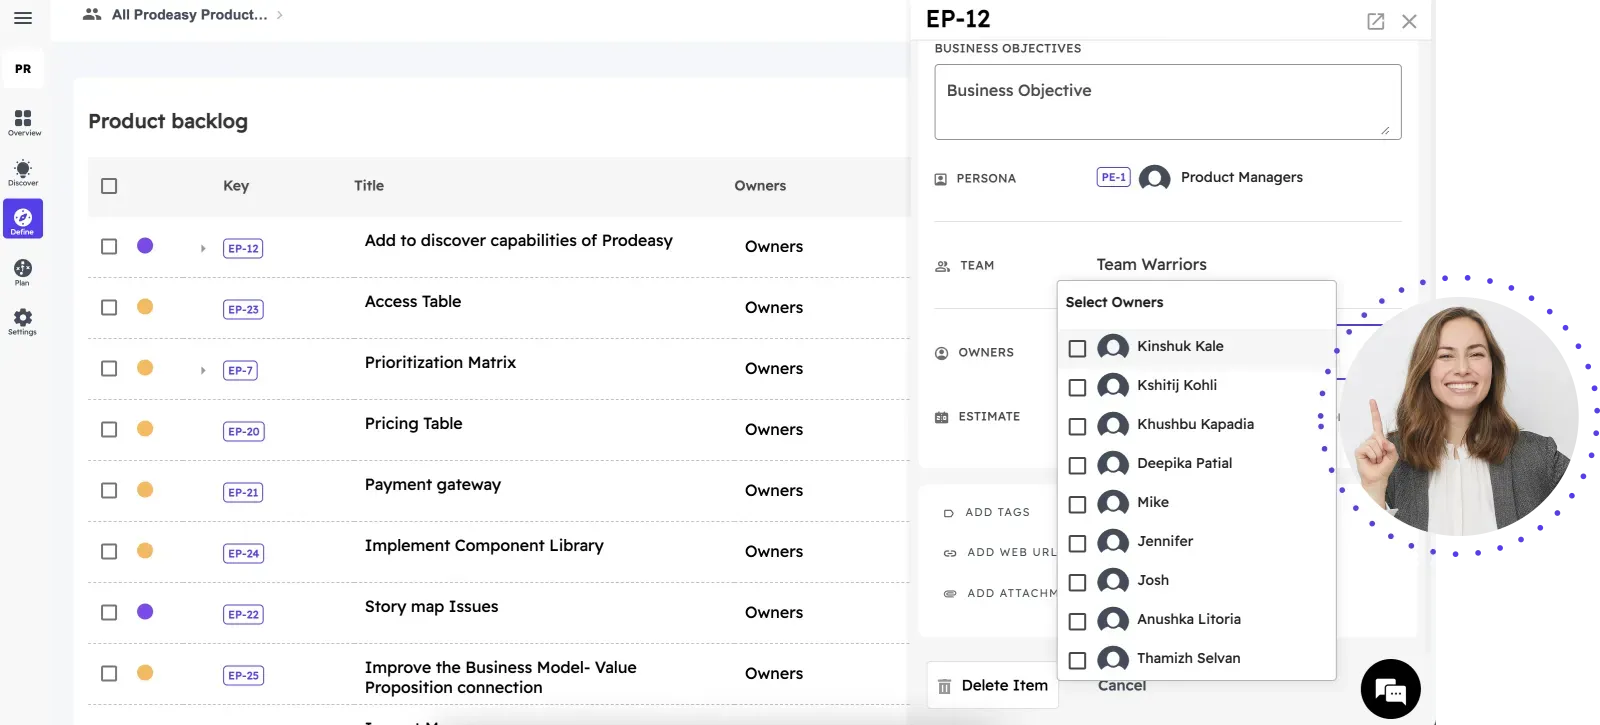Click the Add Tags link

coord(996,512)
